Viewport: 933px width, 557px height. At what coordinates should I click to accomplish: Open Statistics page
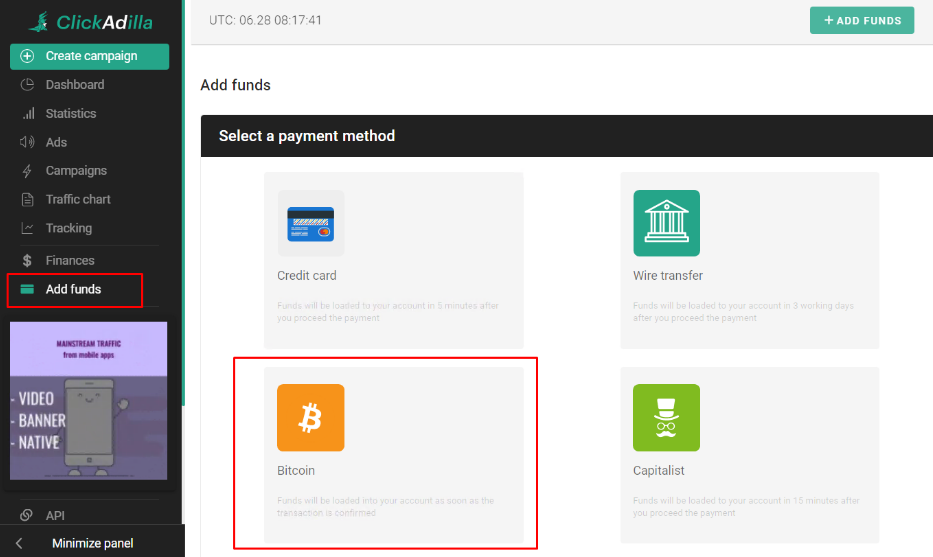71,113
